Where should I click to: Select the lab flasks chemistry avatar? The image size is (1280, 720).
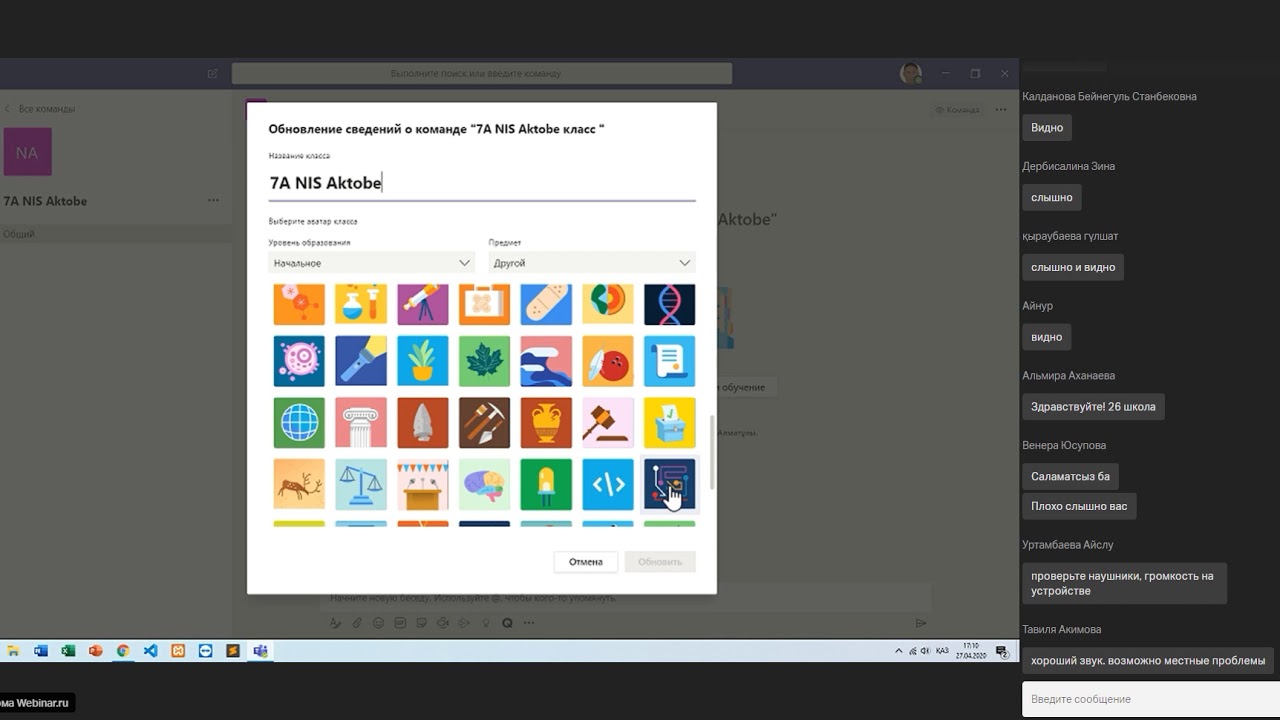(361, 304)
